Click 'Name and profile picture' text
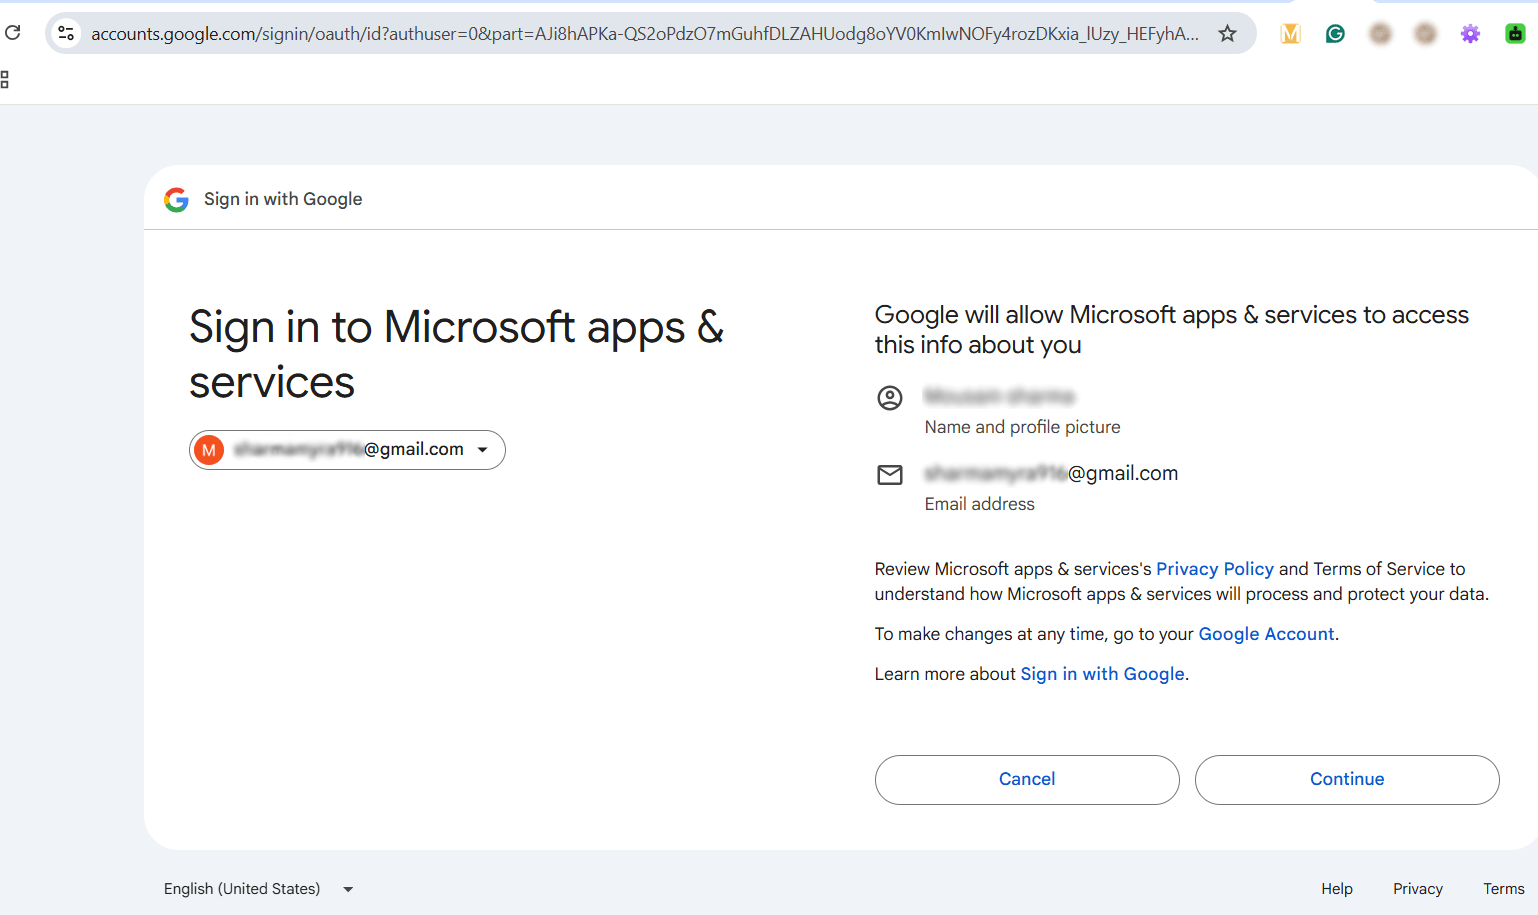Screen dimensions: 1538x915 (1022, 427)
